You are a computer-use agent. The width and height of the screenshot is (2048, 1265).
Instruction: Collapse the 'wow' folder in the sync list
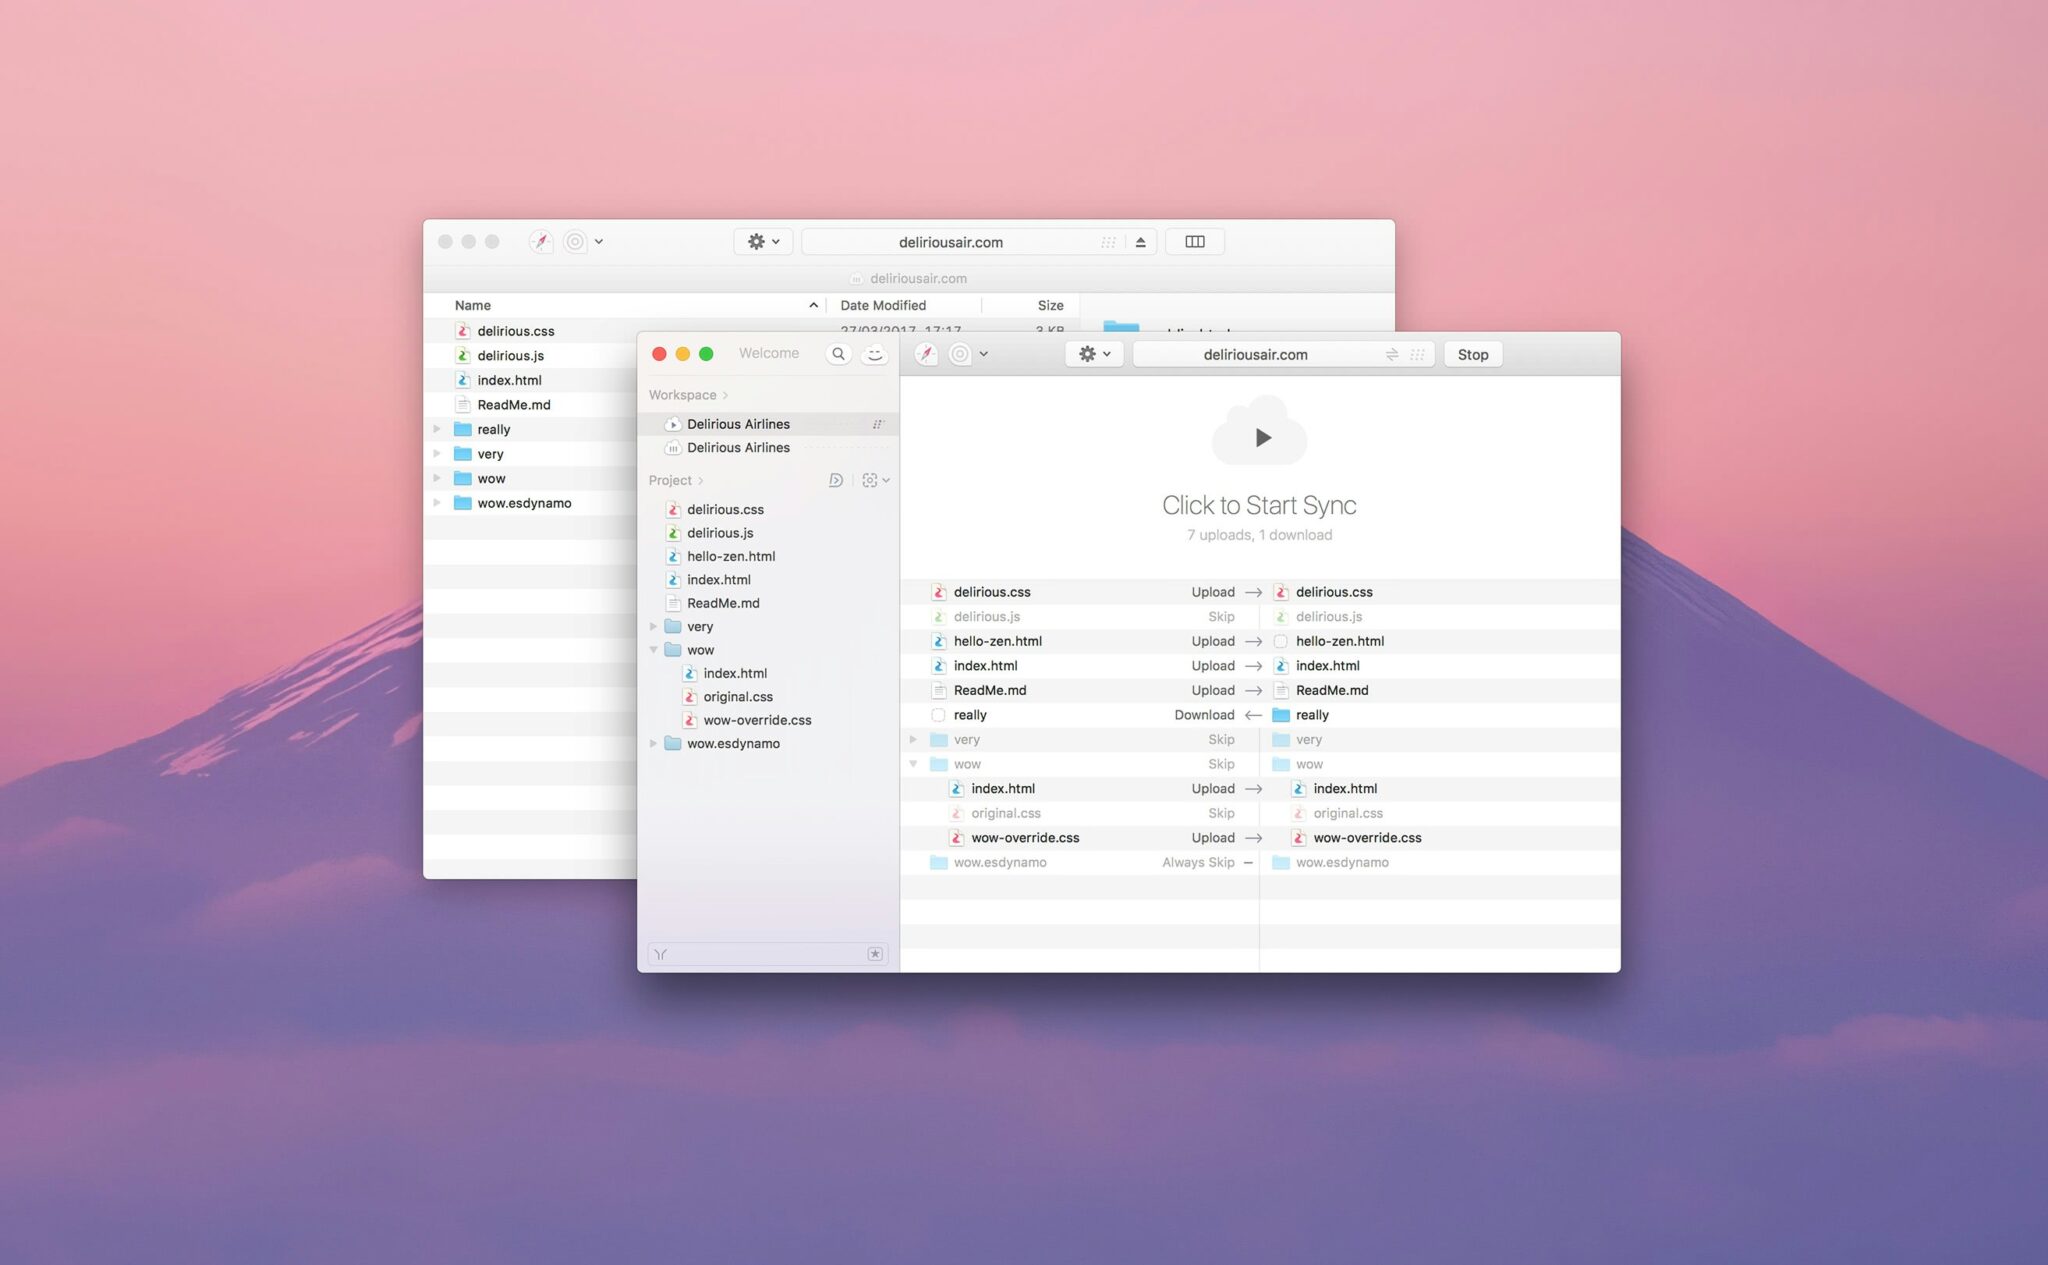tap(913, 763)
